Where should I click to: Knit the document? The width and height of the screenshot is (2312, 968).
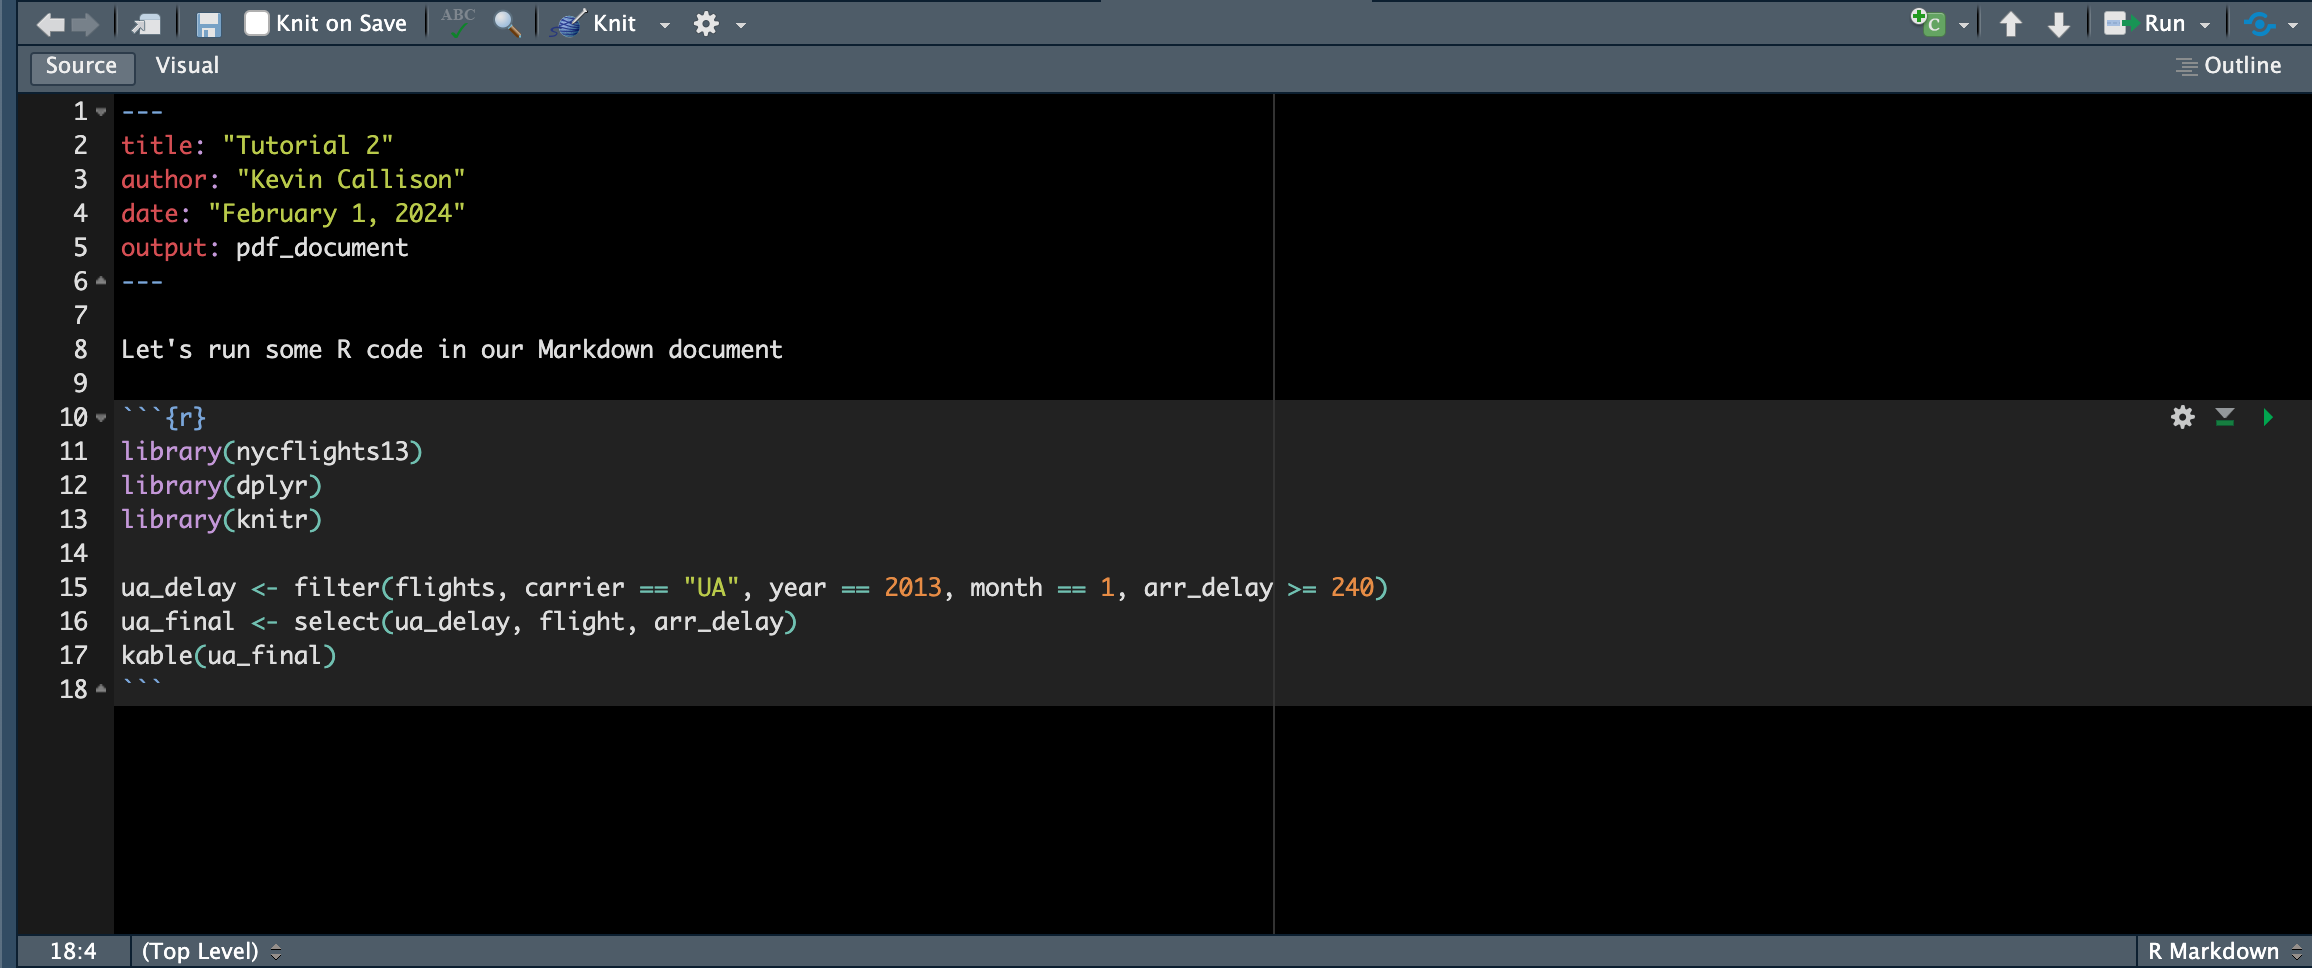tap(596, 24)
